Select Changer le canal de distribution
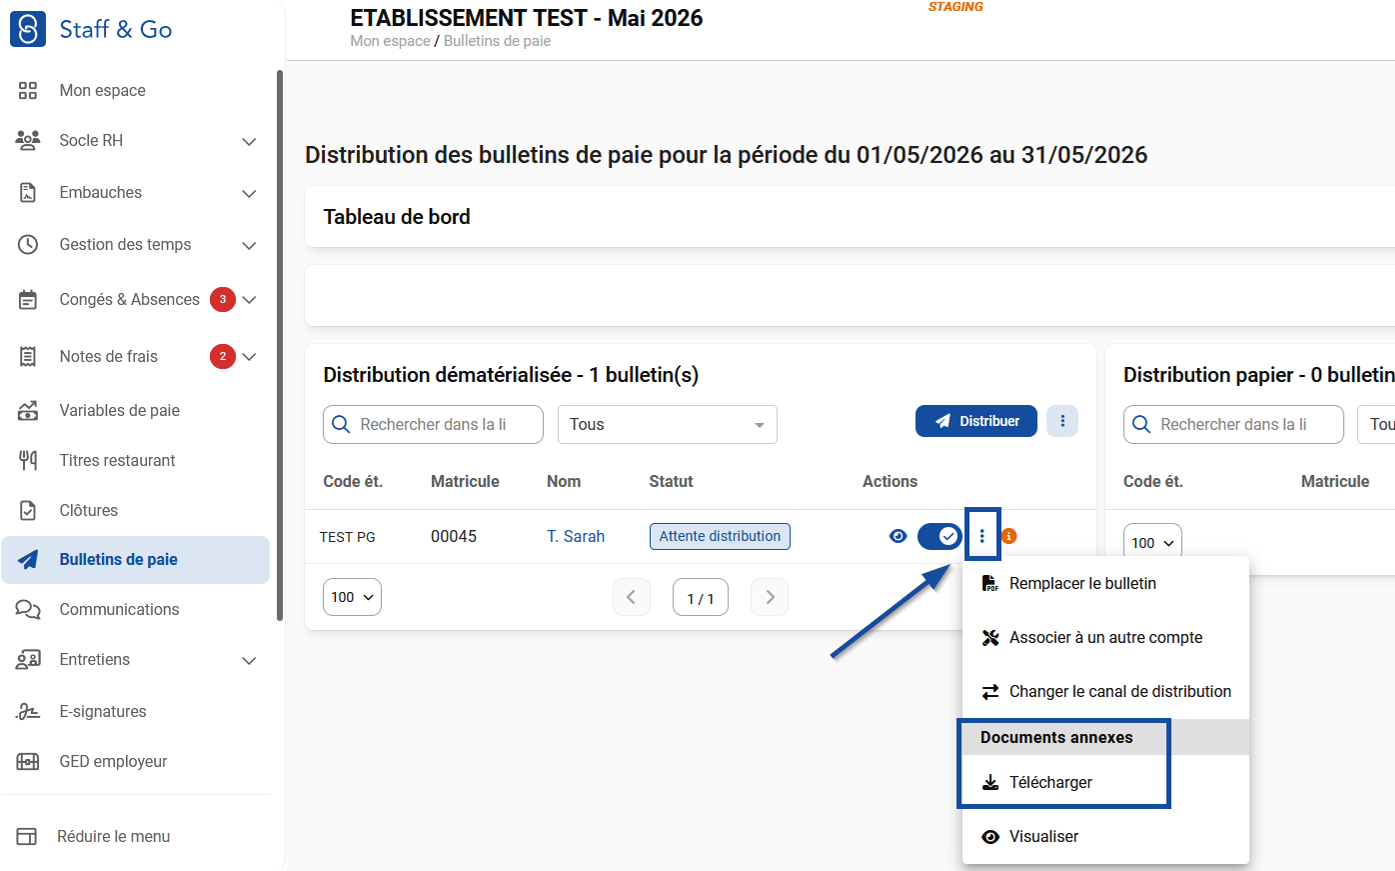Image resolution: width=1395 pixels, height=871 pixels. coord(1105,691)
